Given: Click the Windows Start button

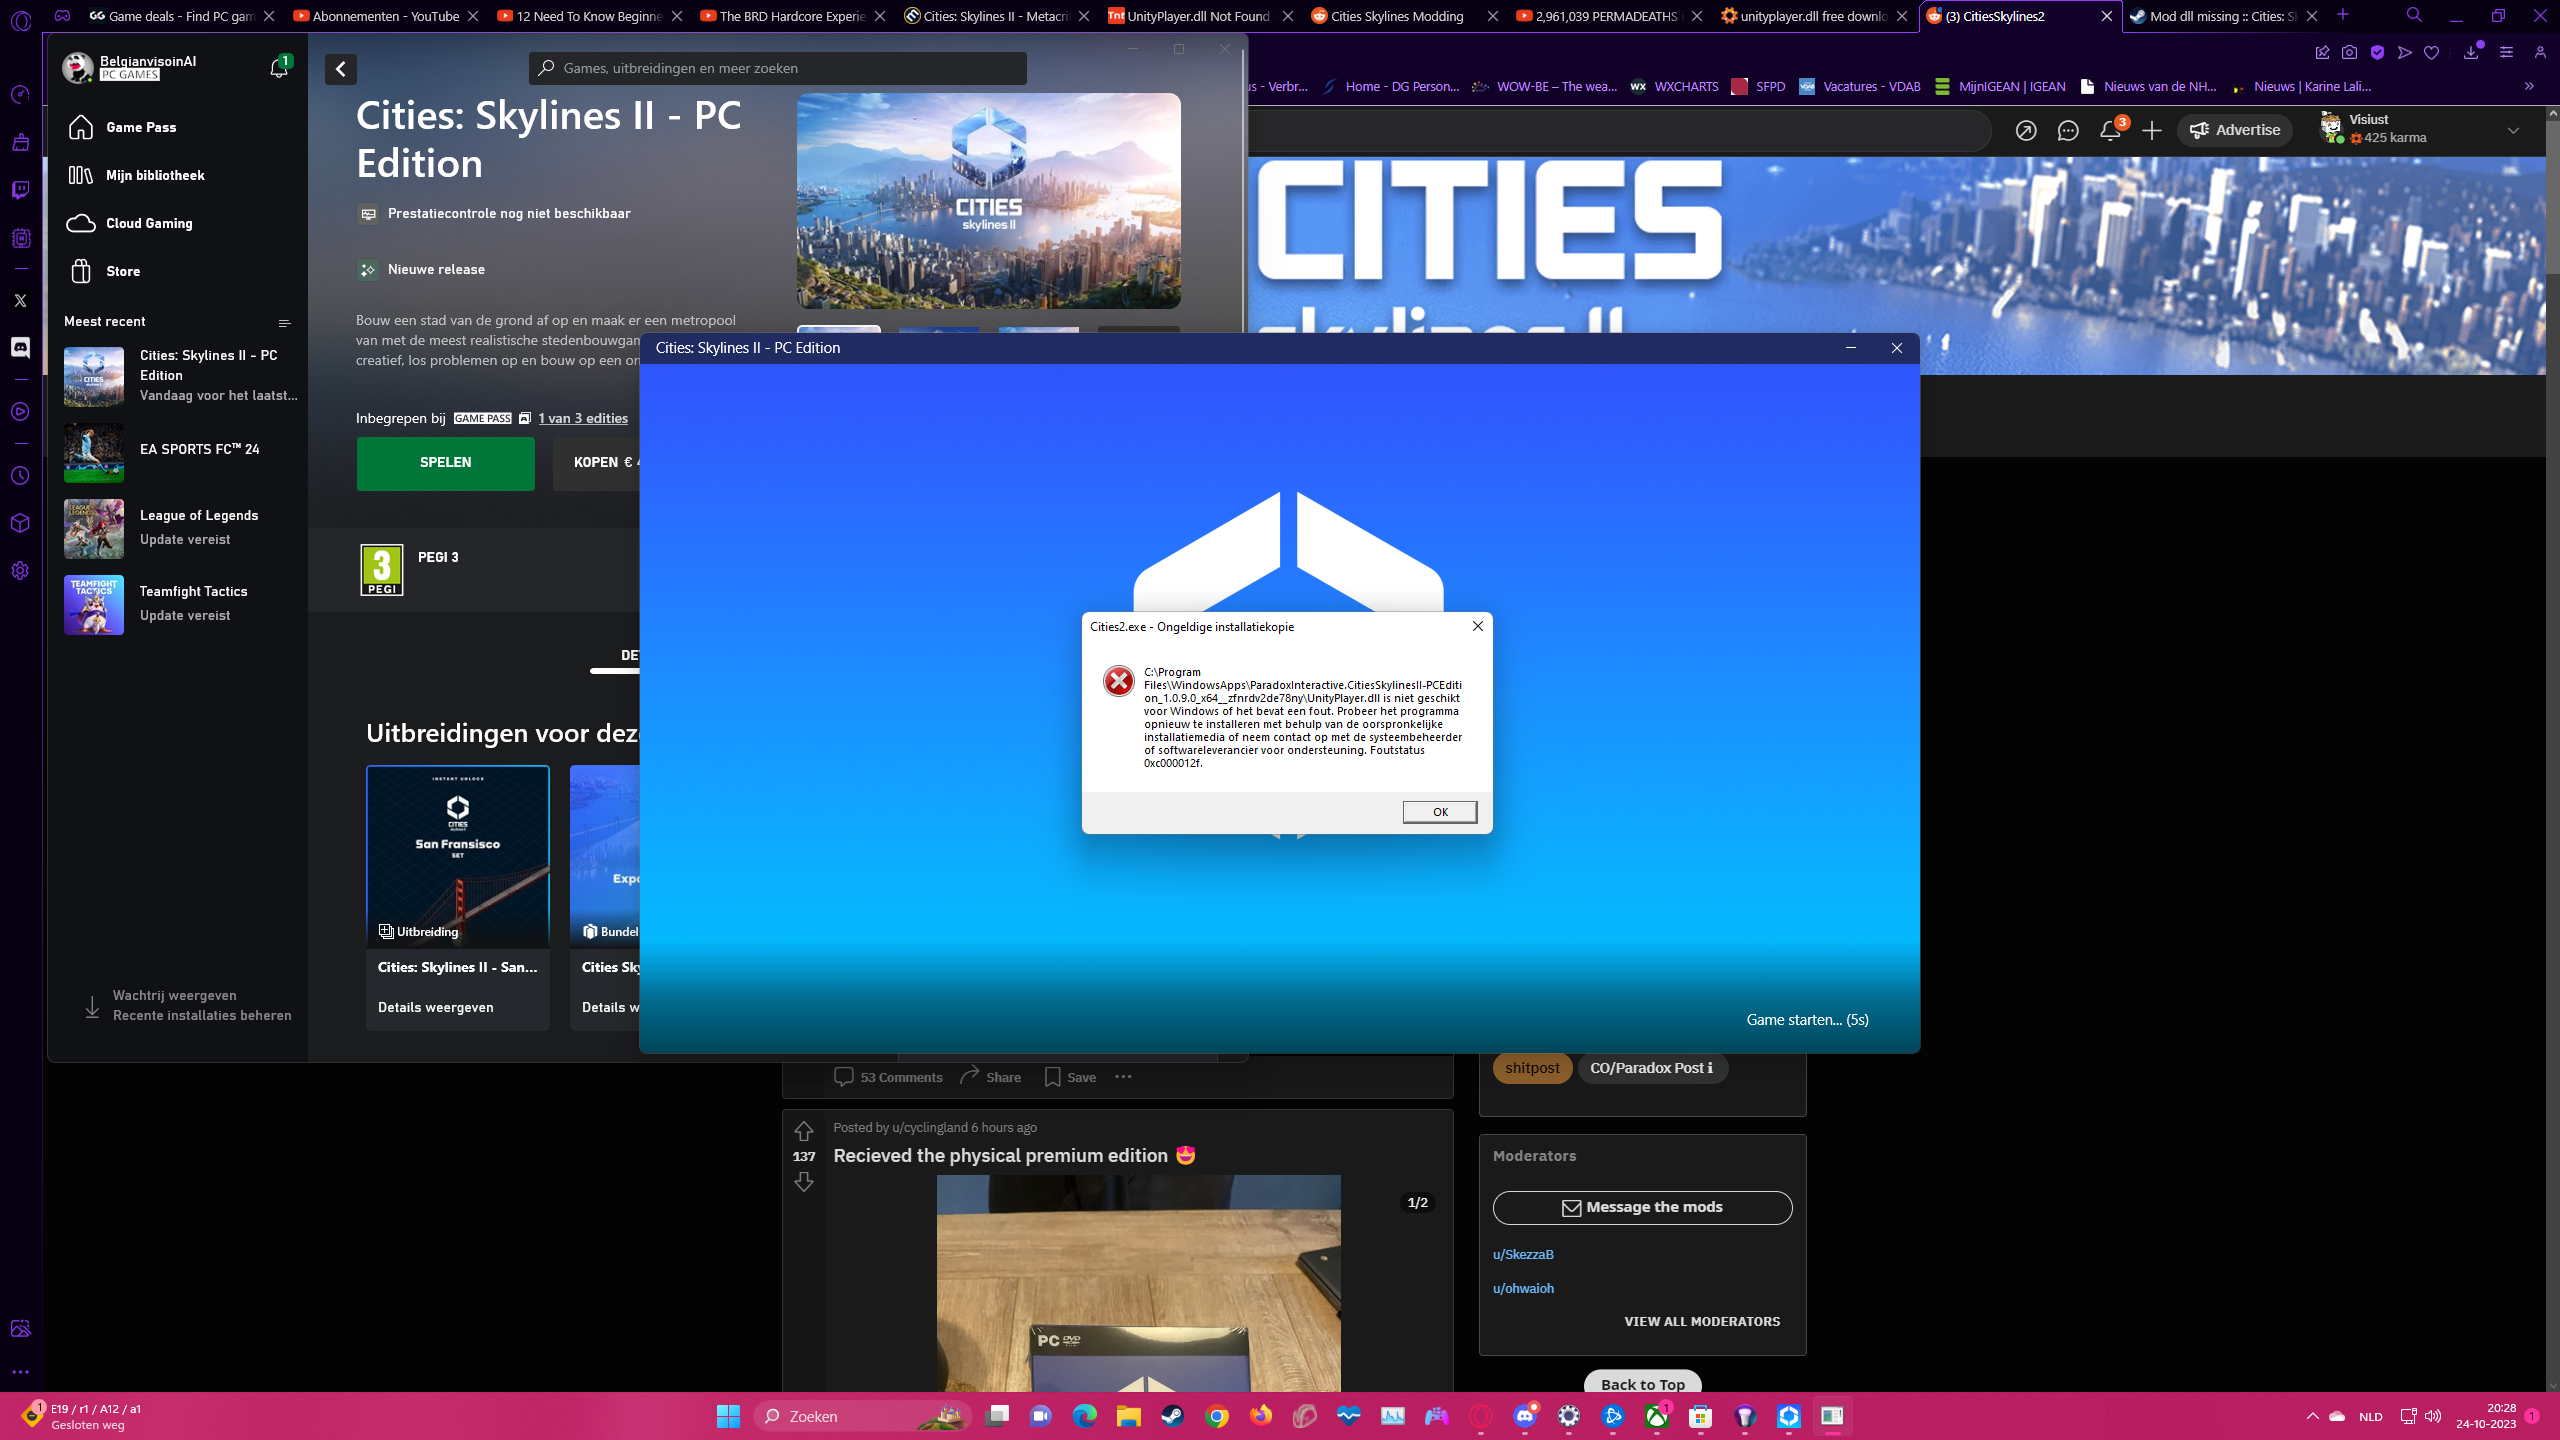Looking at the screenshot, I should pos(728,1416).
